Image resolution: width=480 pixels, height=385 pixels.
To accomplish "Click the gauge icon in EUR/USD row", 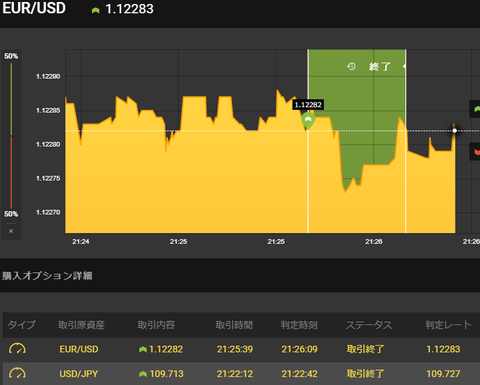I will click(17, 349).
